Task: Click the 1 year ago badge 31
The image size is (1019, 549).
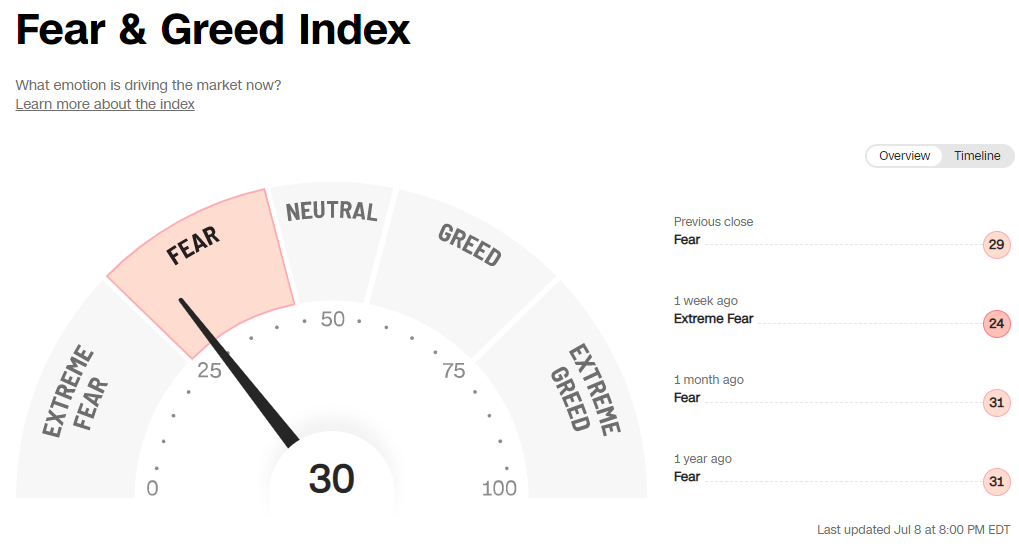Action: [x=996, y=482]
